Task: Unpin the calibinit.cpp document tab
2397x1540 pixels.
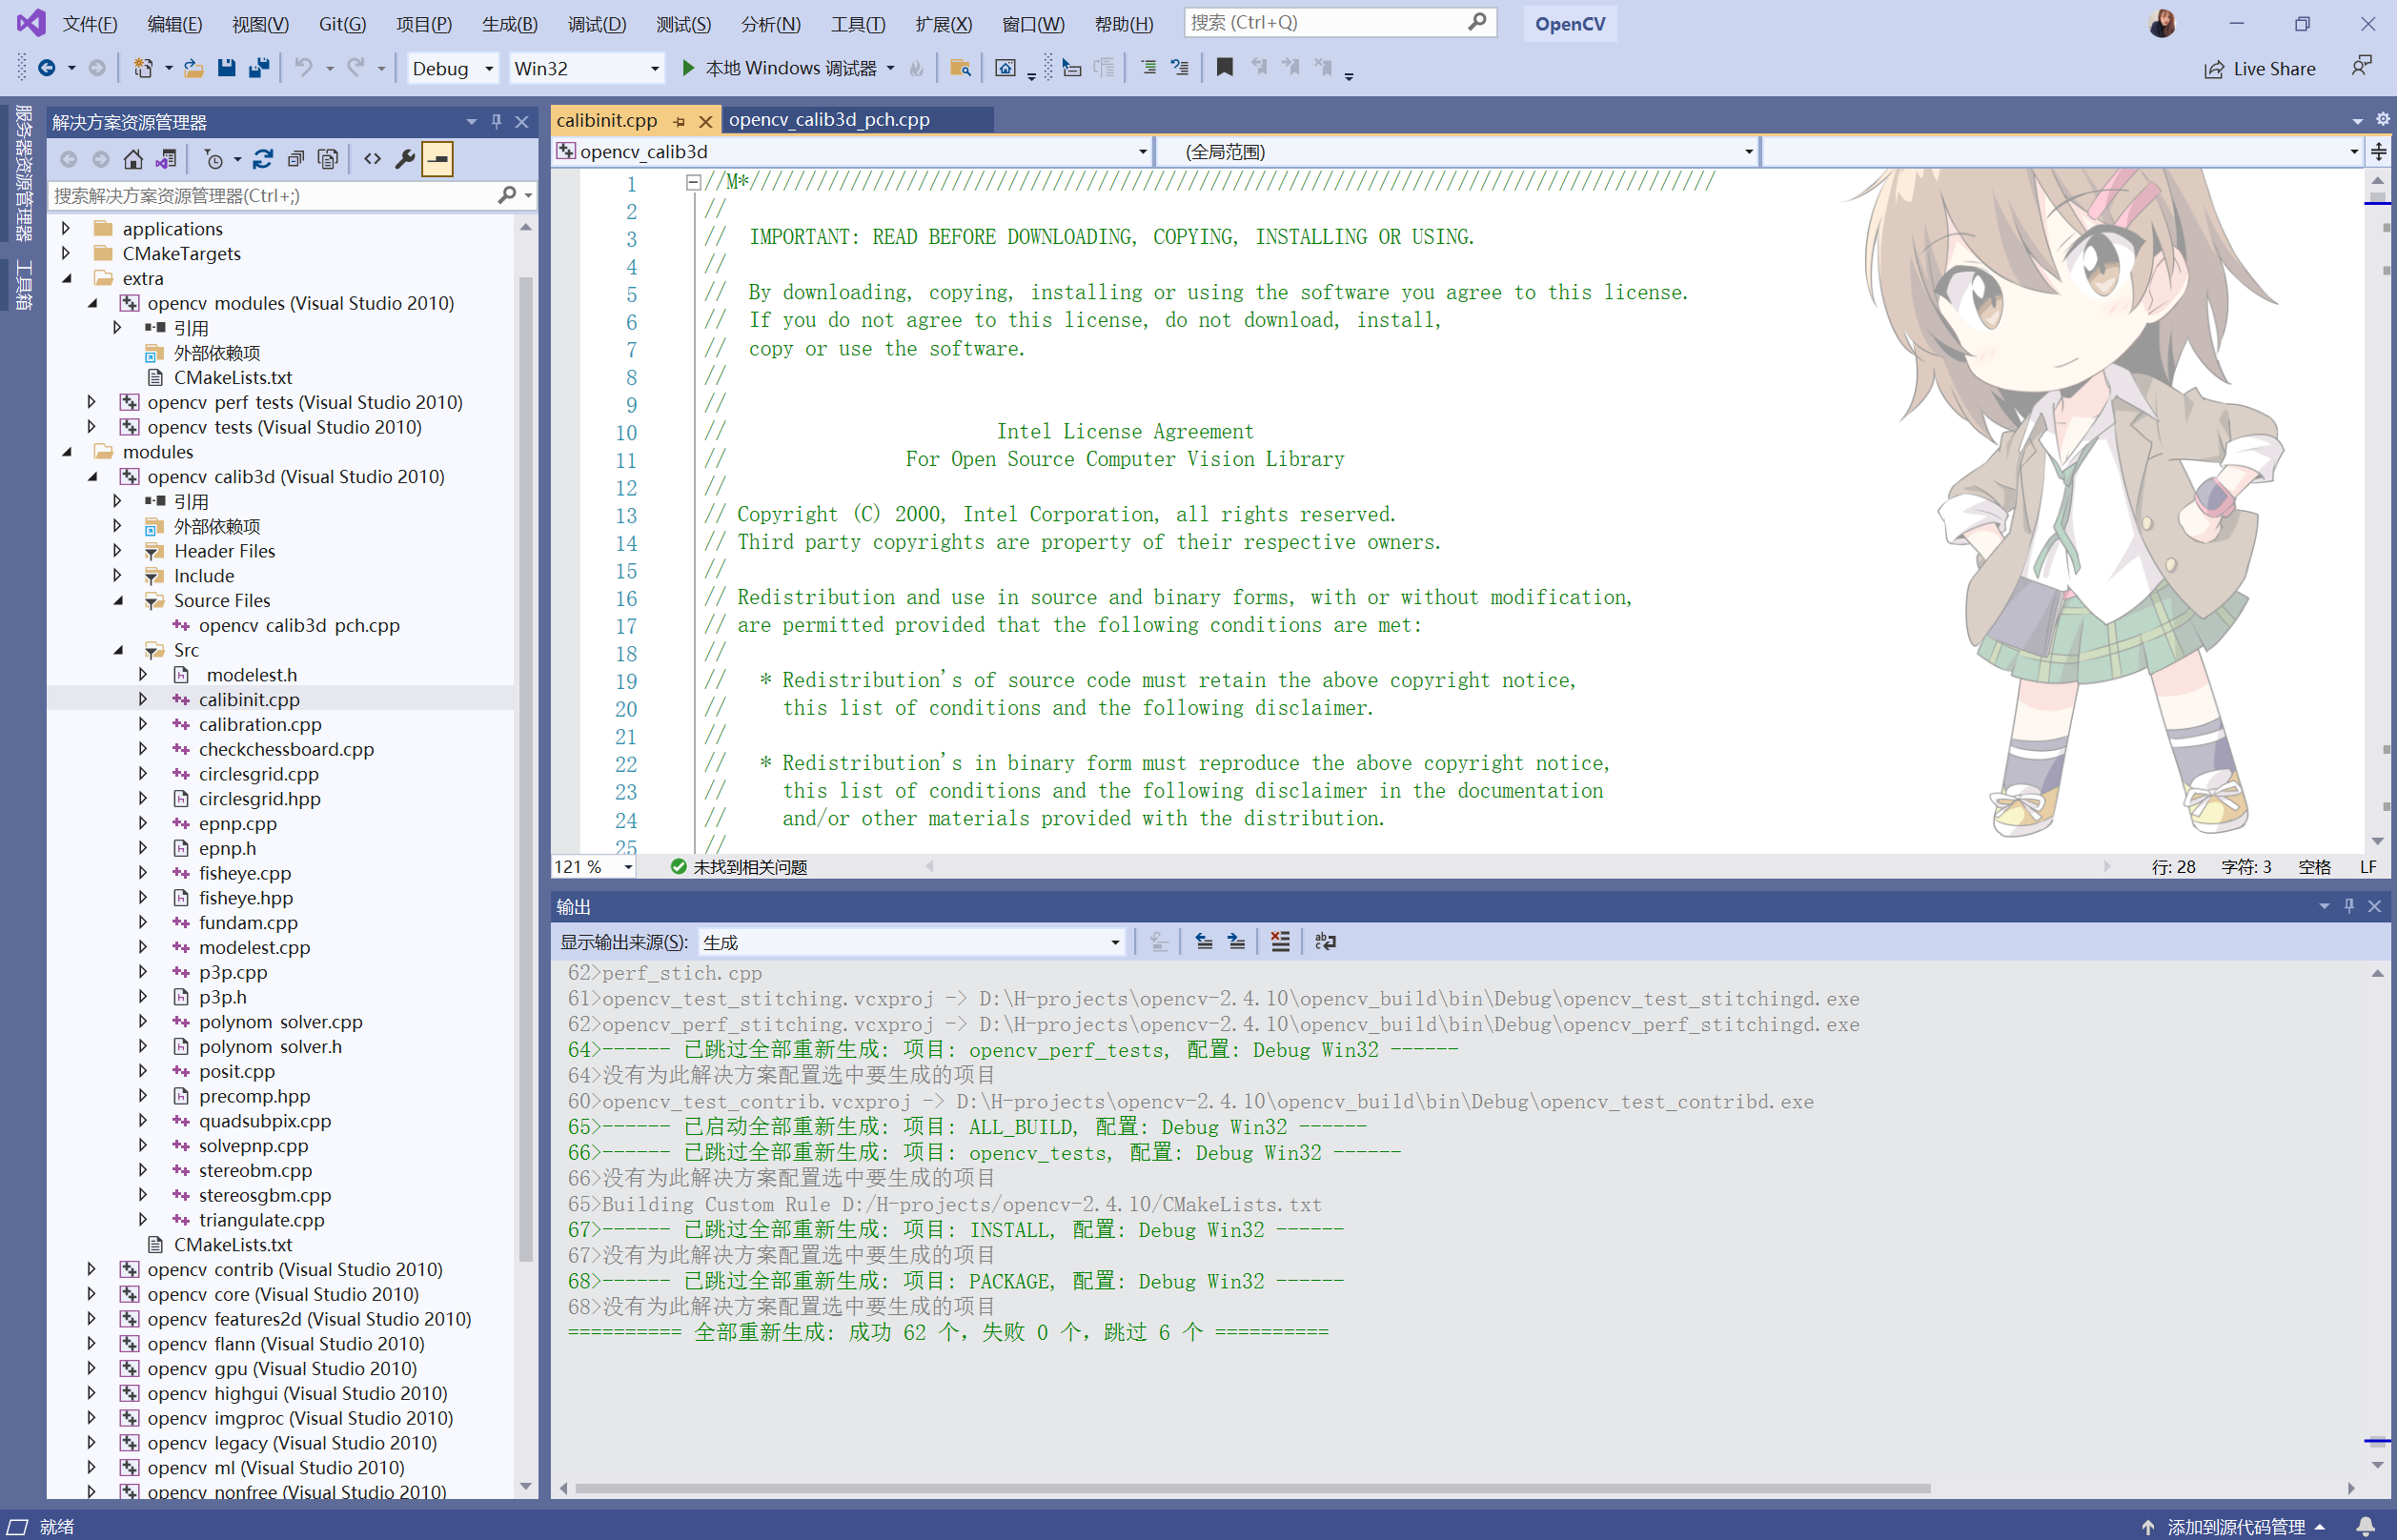Action: [679, 120]
